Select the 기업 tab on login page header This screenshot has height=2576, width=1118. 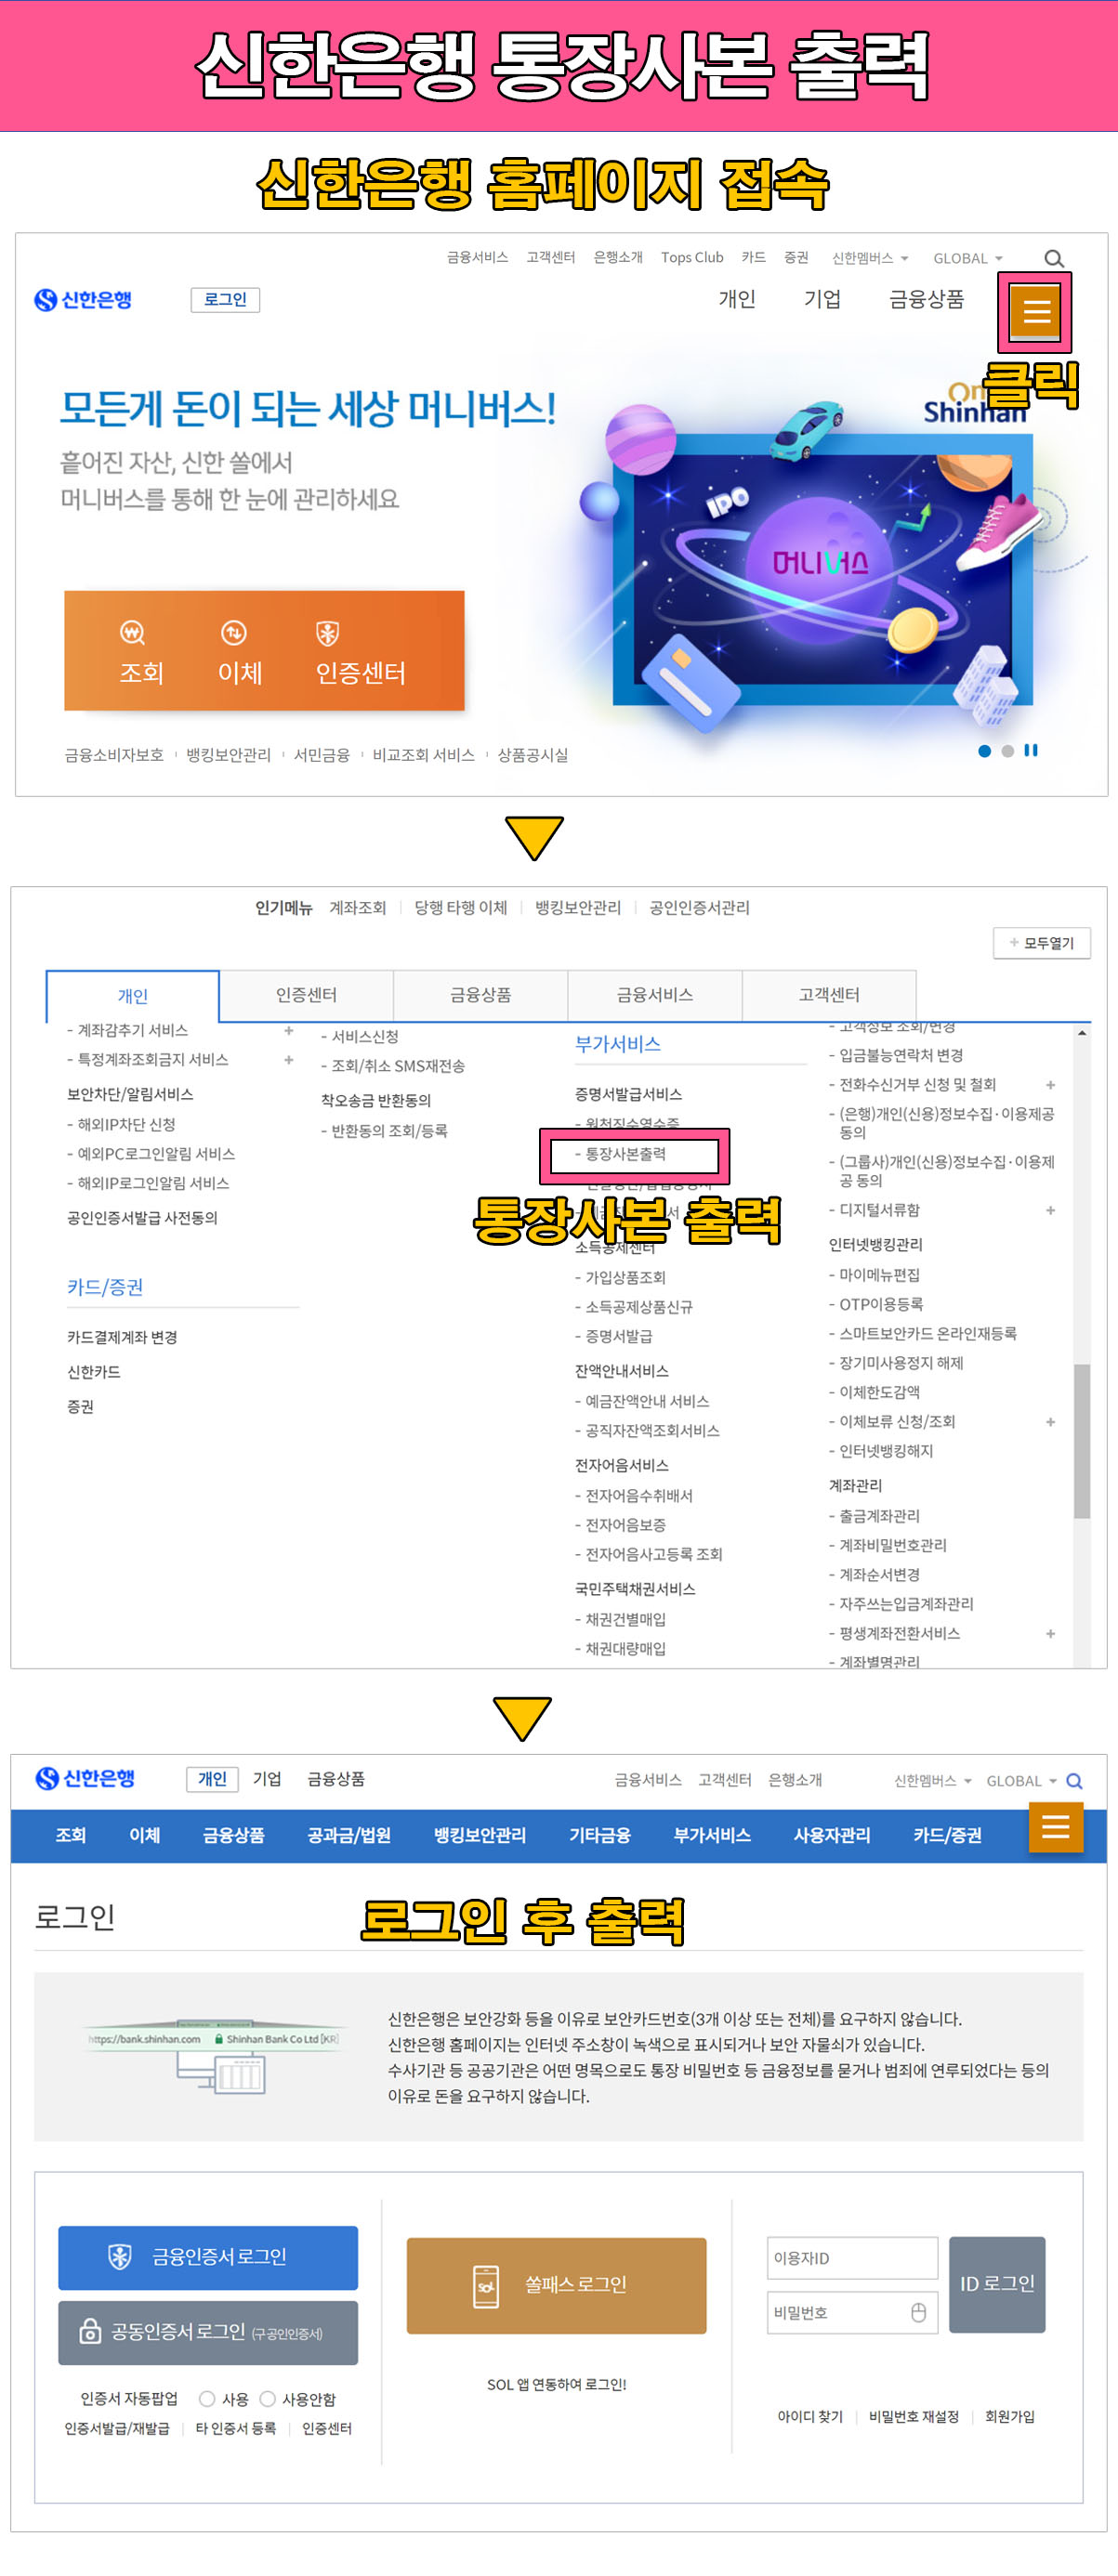click(x=266, y=1779)
